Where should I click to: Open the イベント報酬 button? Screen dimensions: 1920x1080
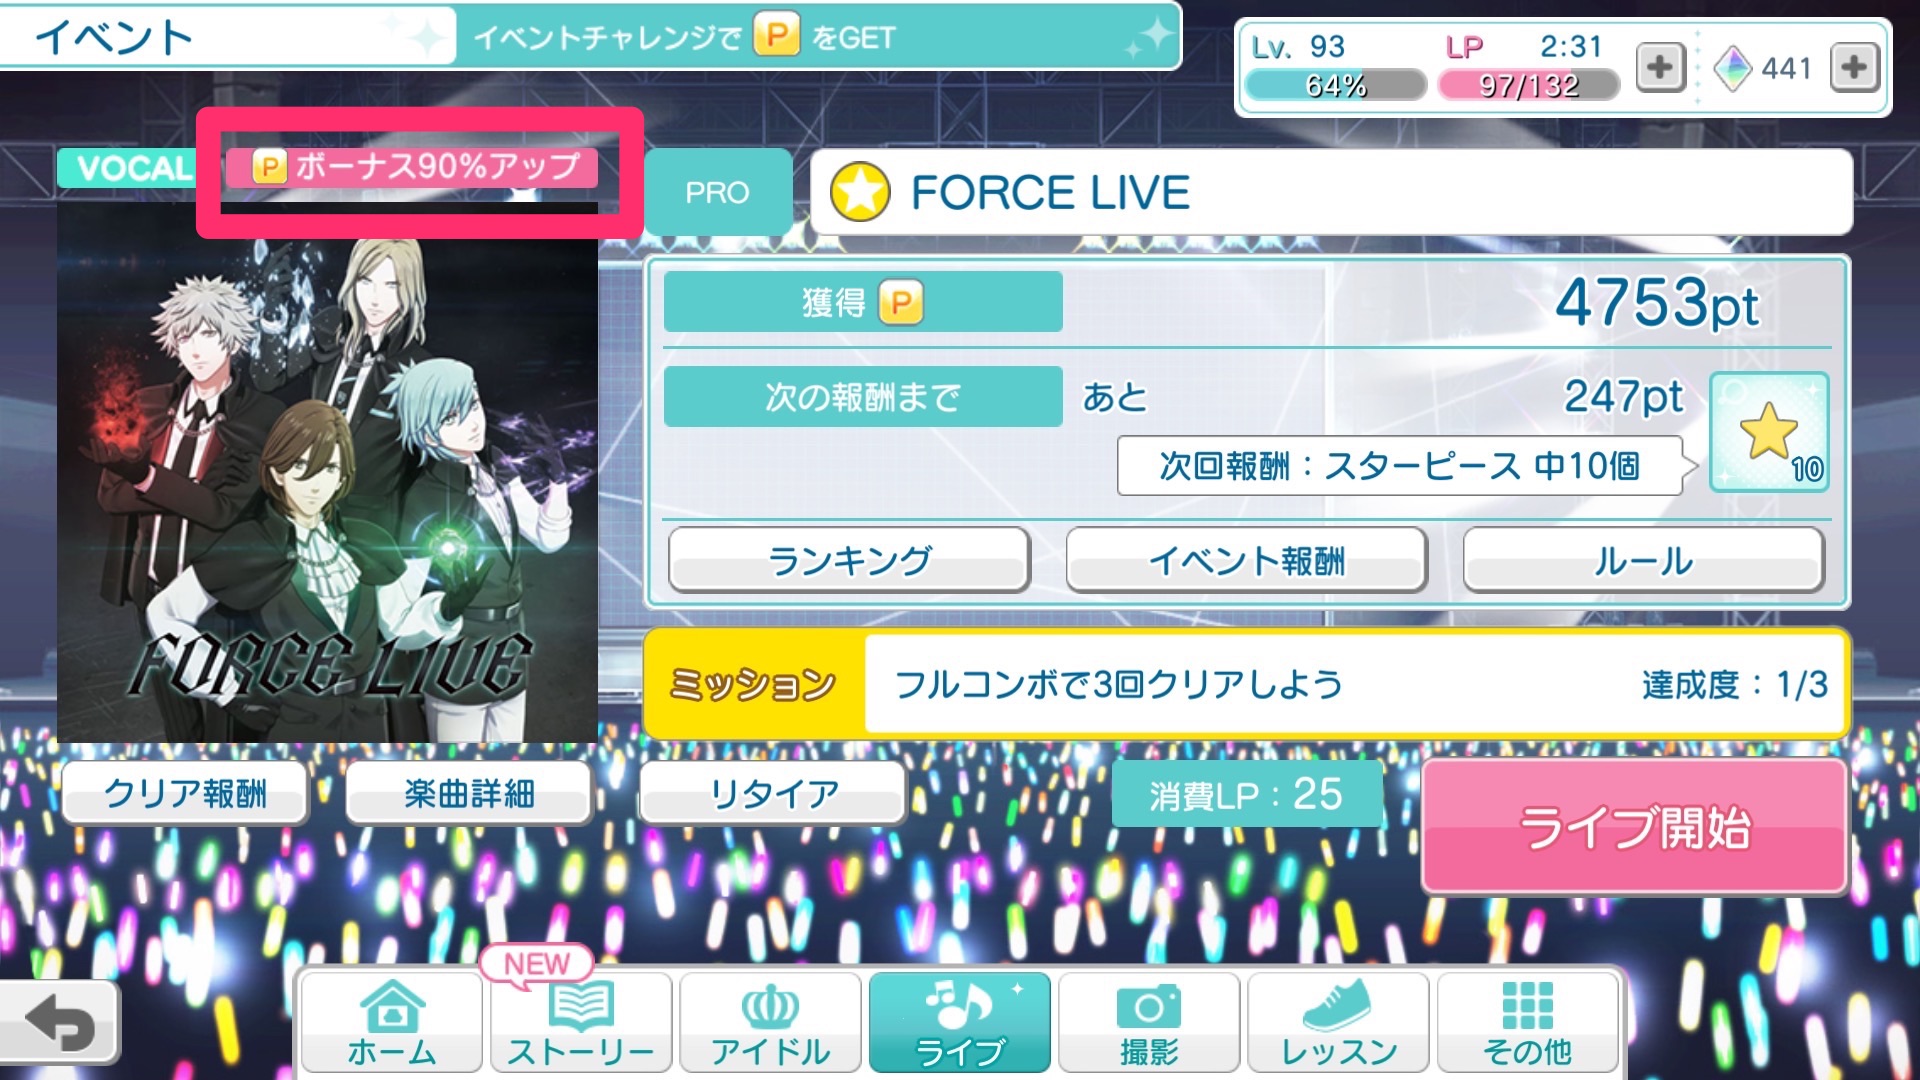(1246, 560)
